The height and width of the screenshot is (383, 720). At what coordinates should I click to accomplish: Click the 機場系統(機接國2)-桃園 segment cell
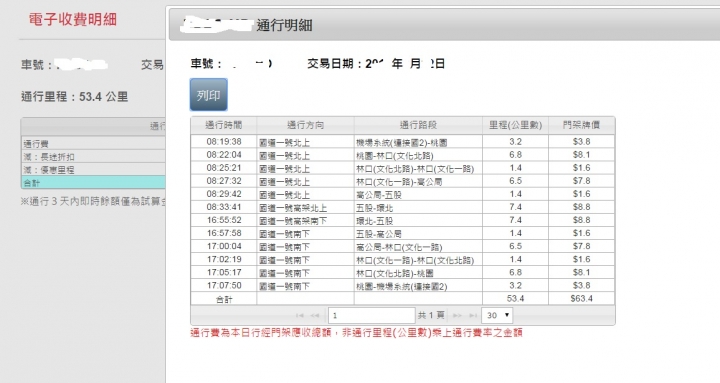418,142
